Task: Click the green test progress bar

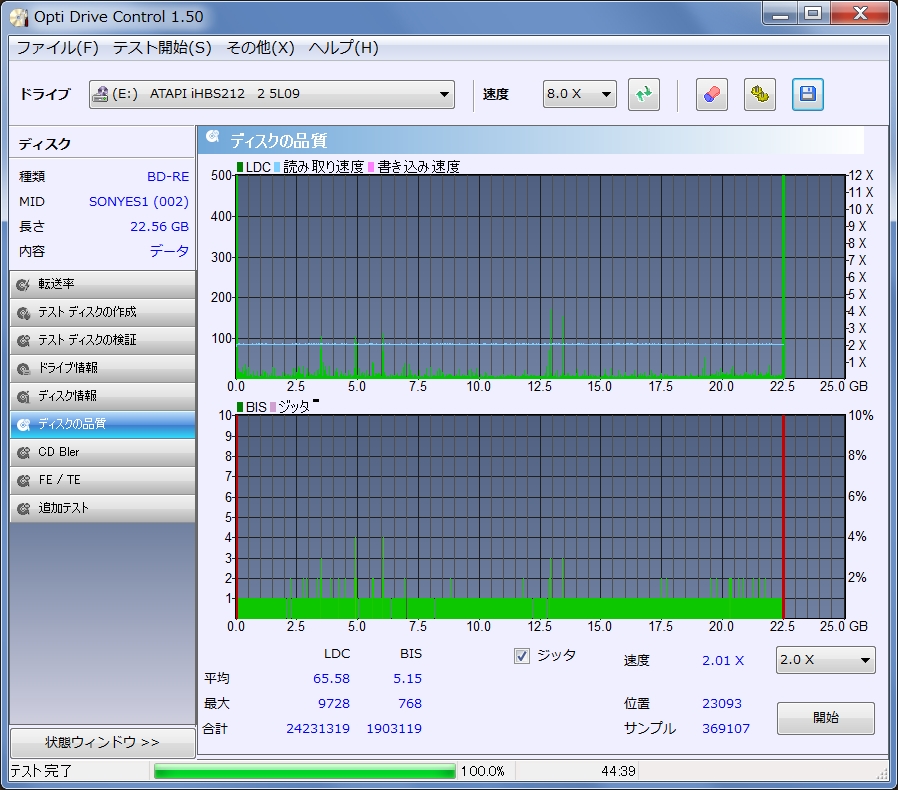Action: point(304,771)
